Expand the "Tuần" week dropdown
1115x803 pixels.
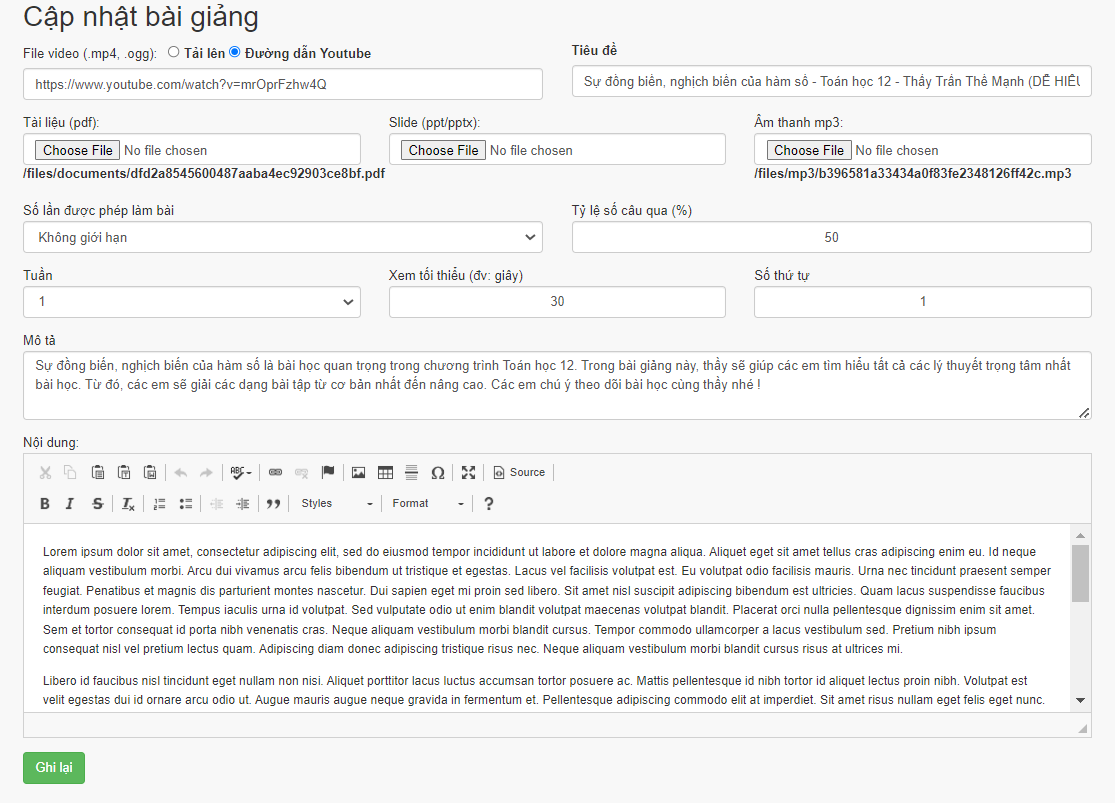tap(191, 302)
